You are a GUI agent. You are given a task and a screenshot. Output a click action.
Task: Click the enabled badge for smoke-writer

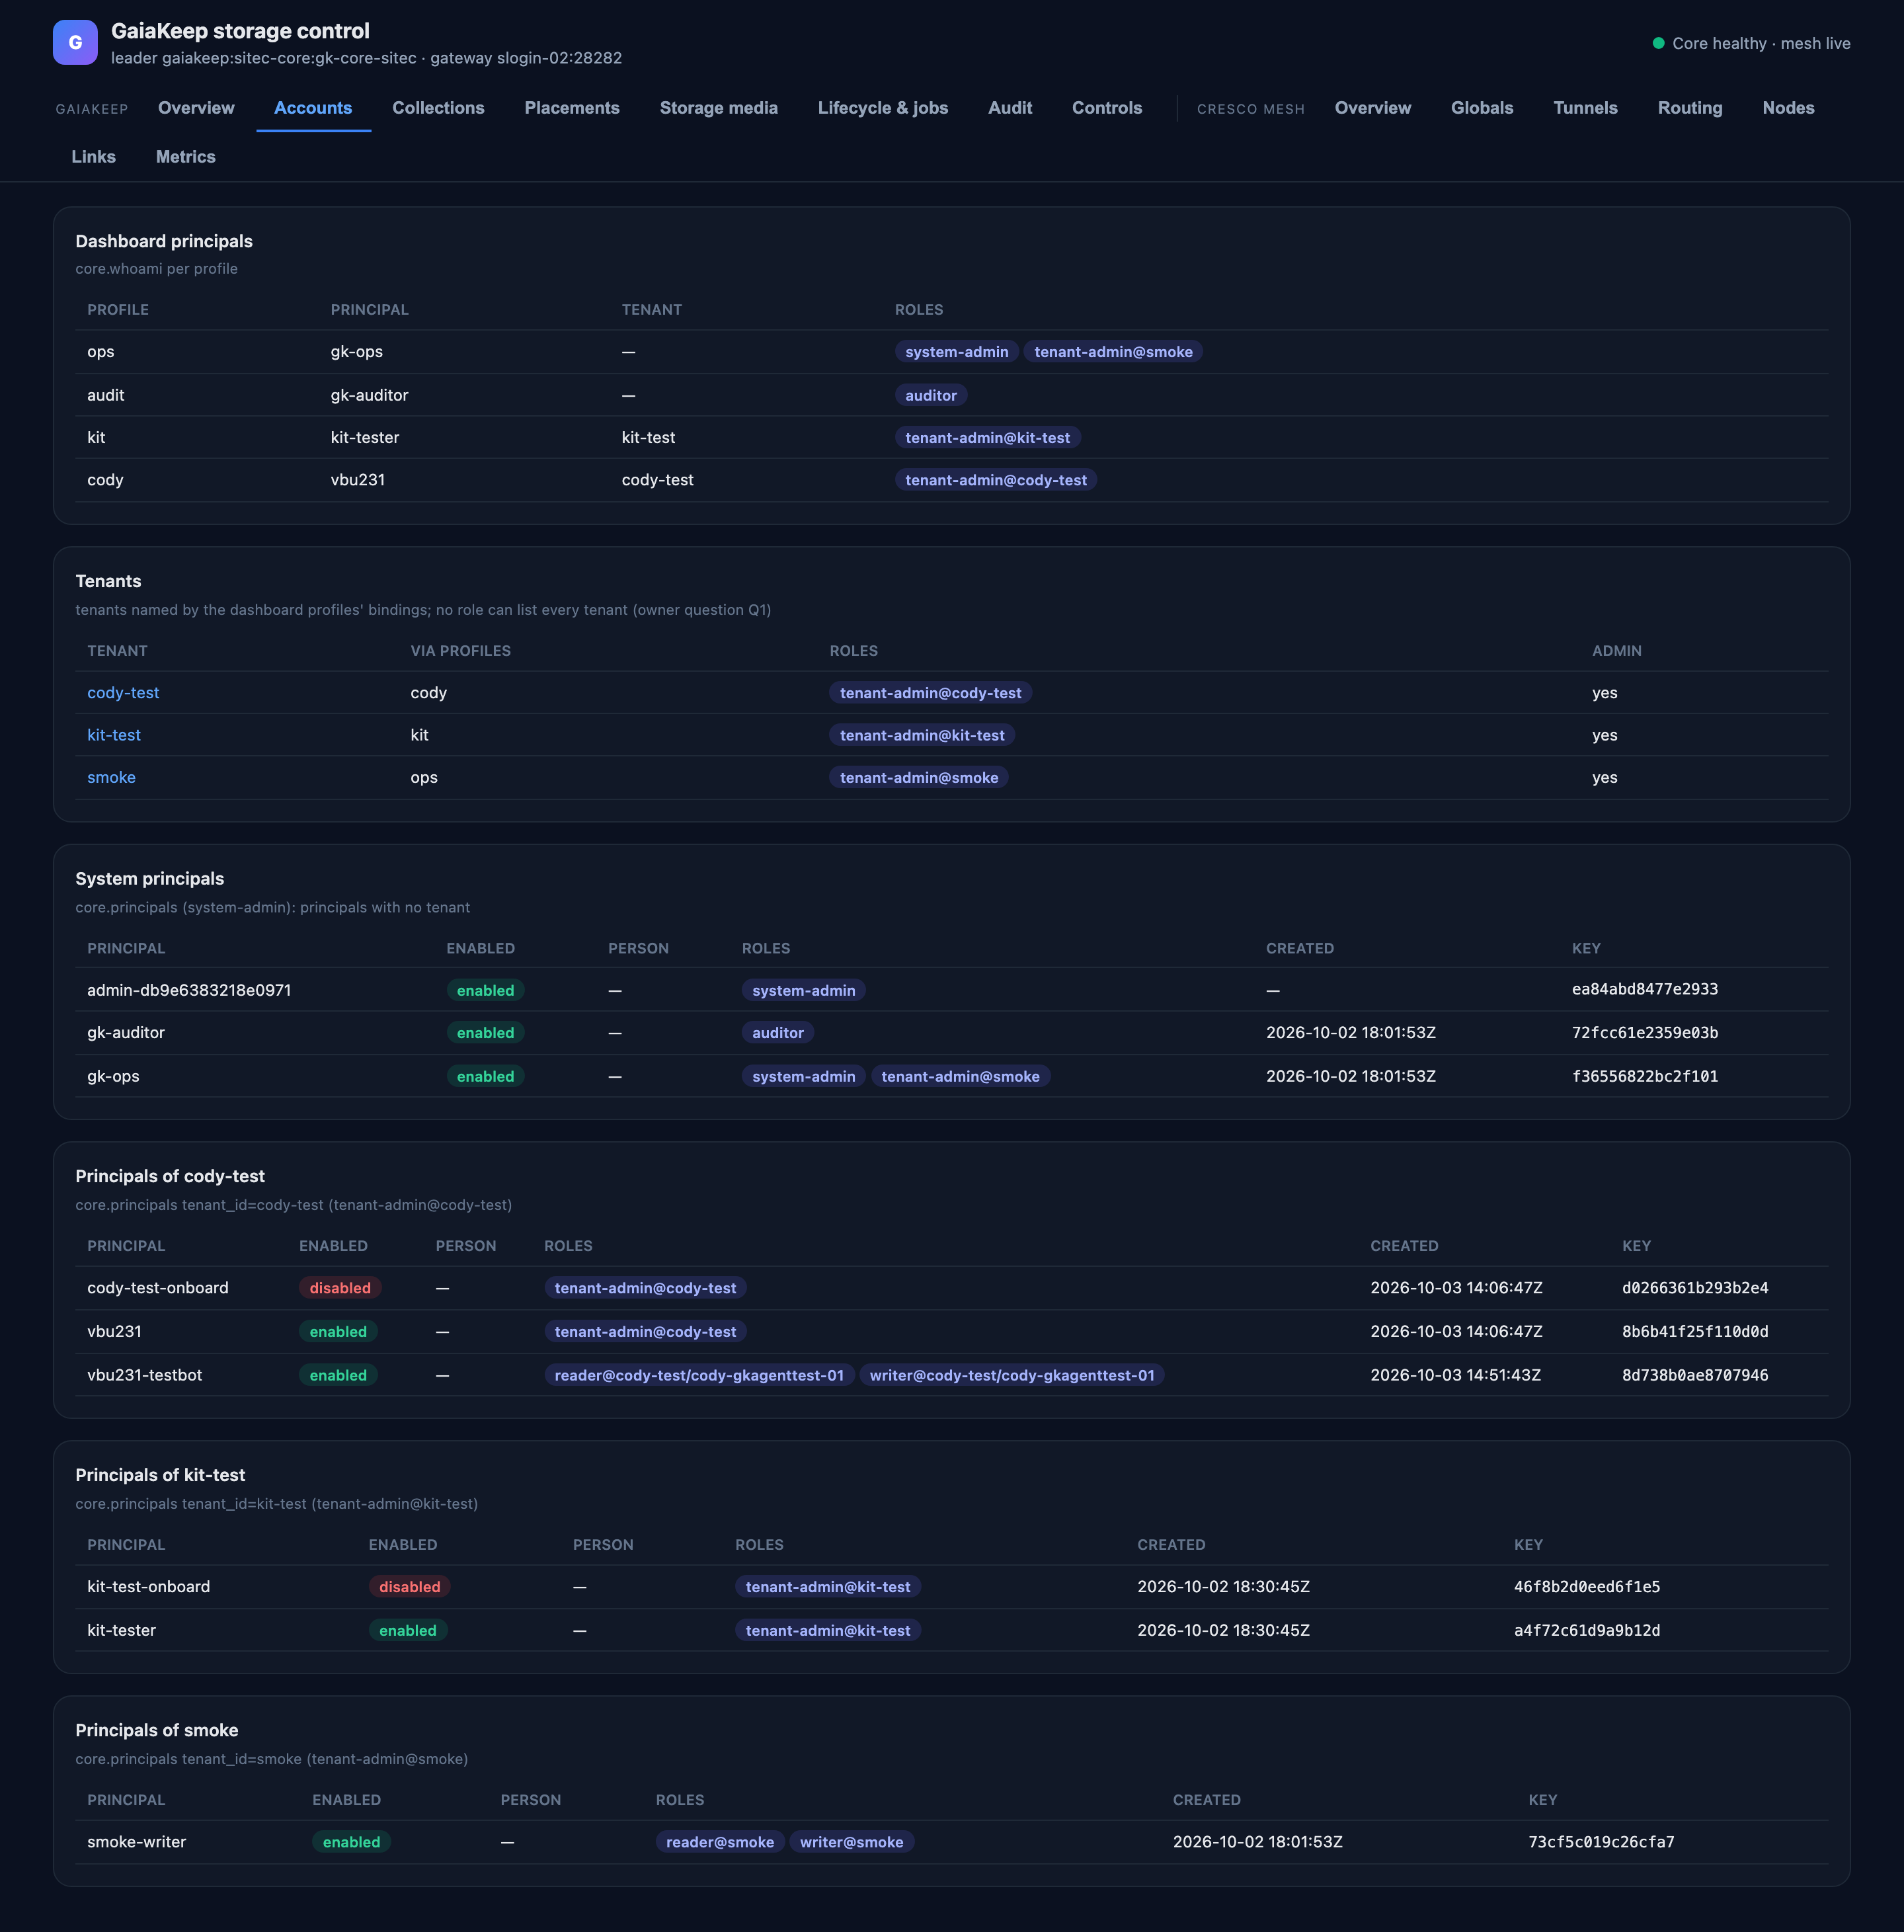click(351, 1842)
